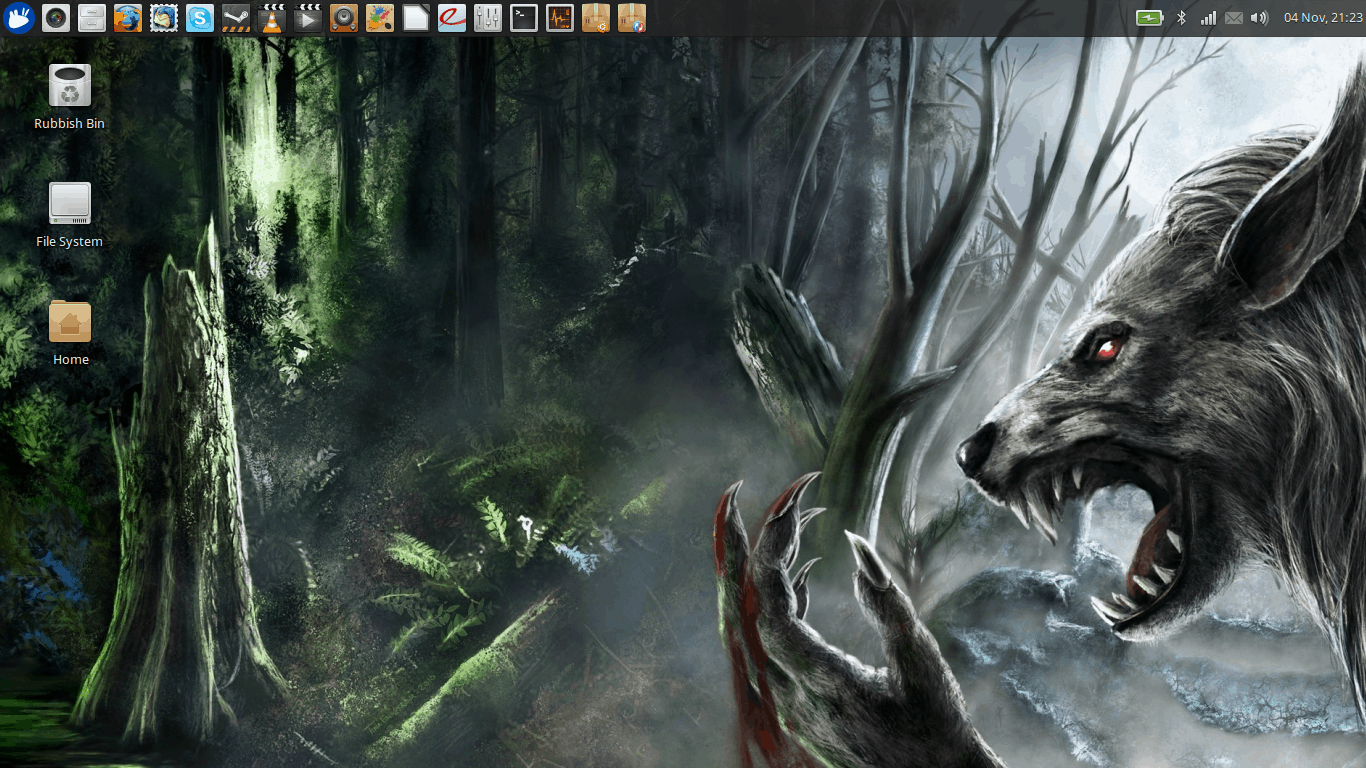Launch the terminal emulator
The width and height of the screenshot is (1366, 768).
(524, 18)
